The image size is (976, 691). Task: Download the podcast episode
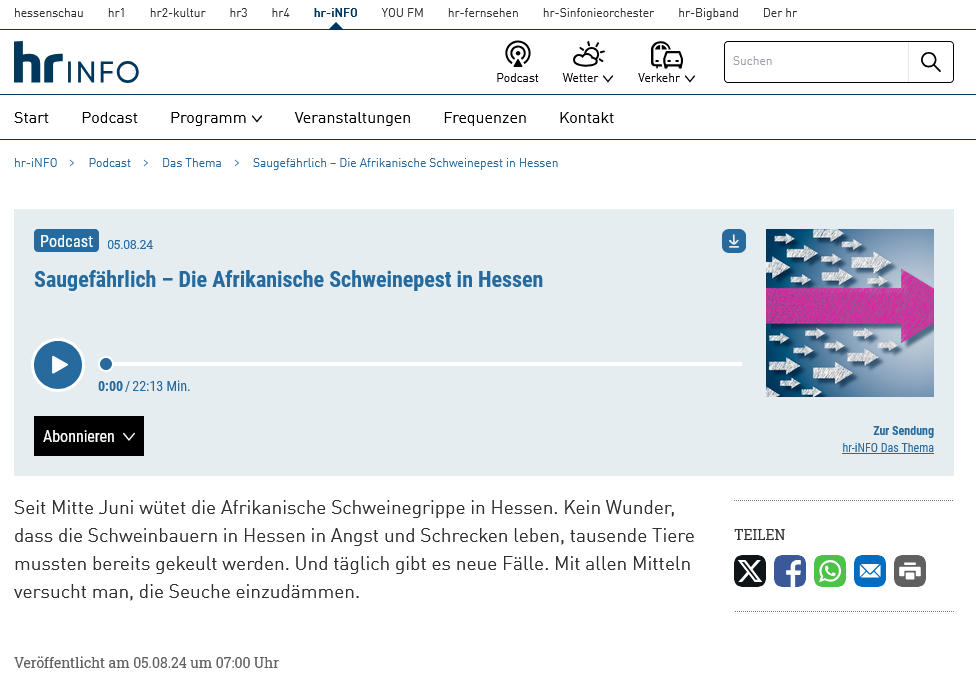[734, 241]
